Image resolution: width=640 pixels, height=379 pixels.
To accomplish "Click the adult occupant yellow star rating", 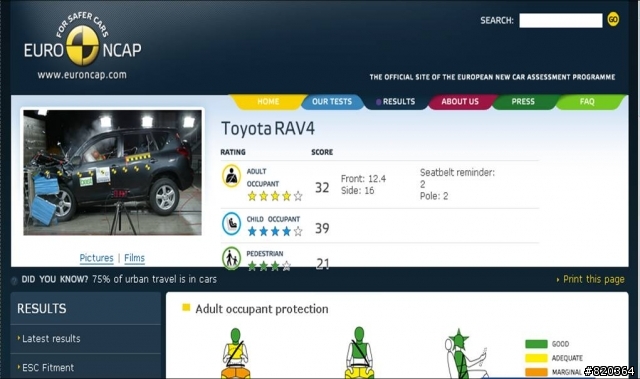I will point(275,196).
